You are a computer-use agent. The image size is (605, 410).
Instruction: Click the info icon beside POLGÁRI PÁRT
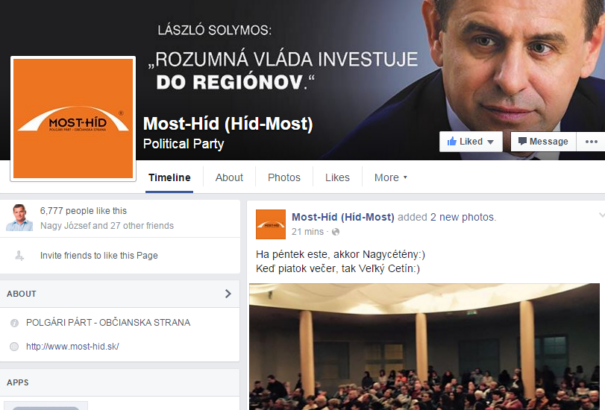[x=14, y=323]
